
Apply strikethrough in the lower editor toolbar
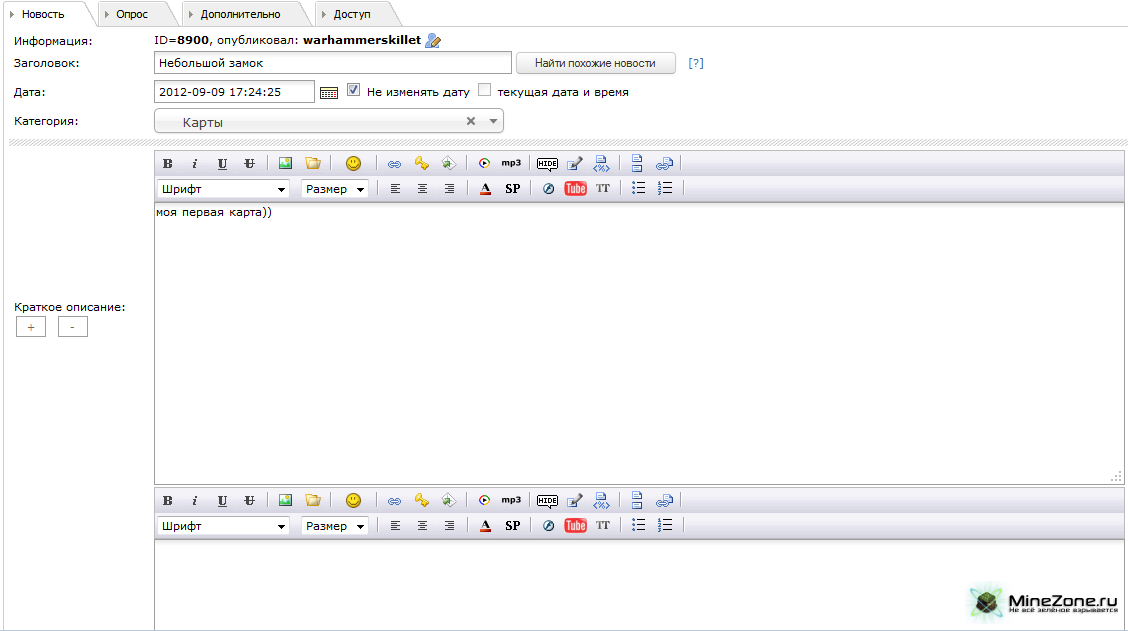pyautogui.click(x=249, y=500)
